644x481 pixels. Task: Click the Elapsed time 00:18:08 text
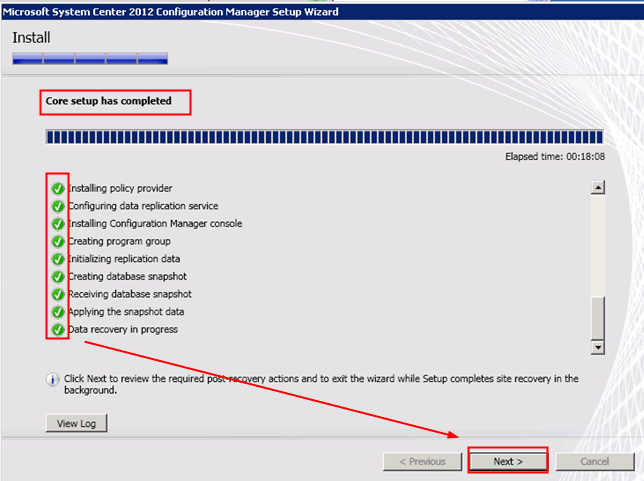555,156
